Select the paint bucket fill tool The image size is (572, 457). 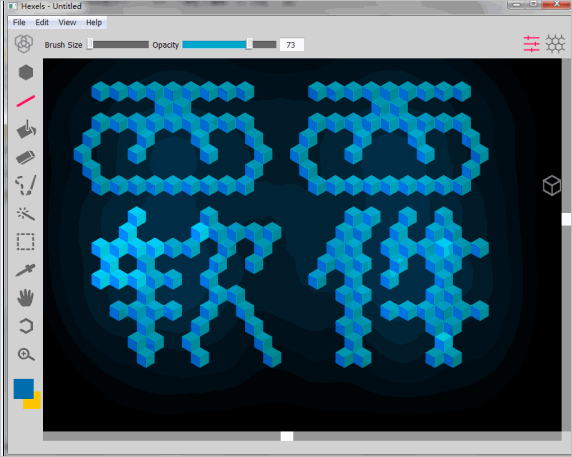(26, 129)
